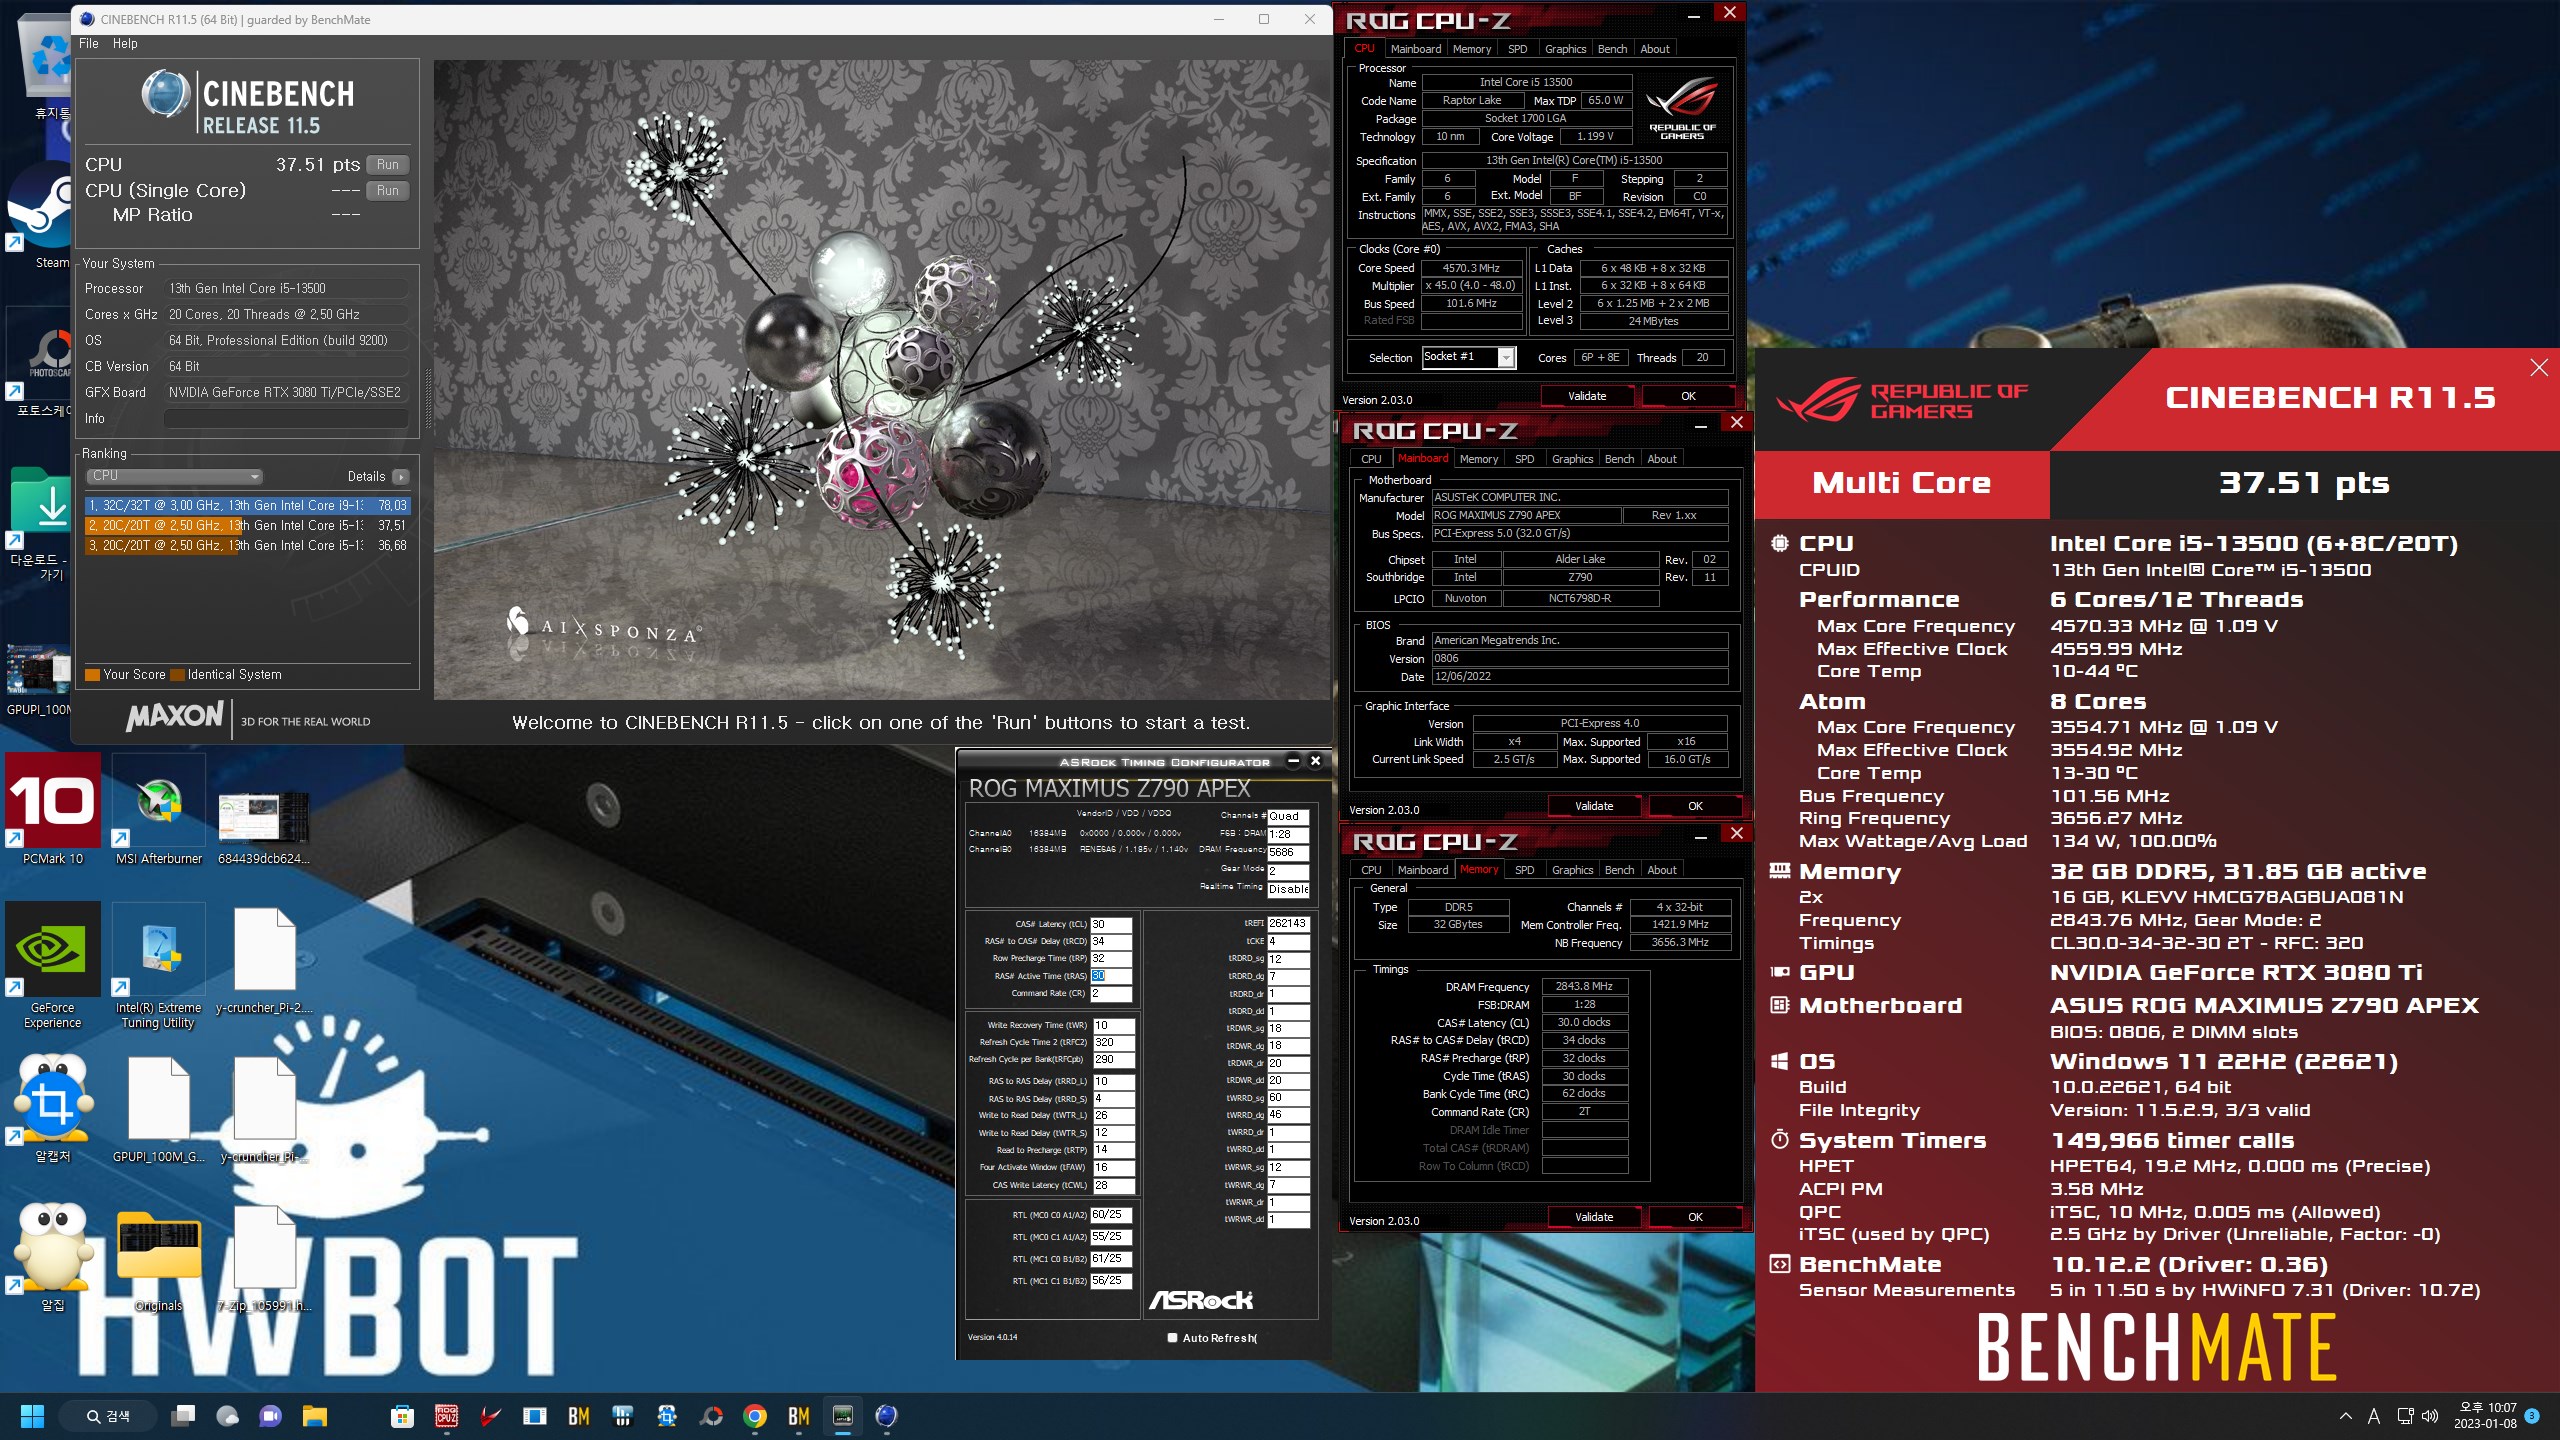
Task: Click Validate in the Memory CPU-Z window
Action: 1593,1217
